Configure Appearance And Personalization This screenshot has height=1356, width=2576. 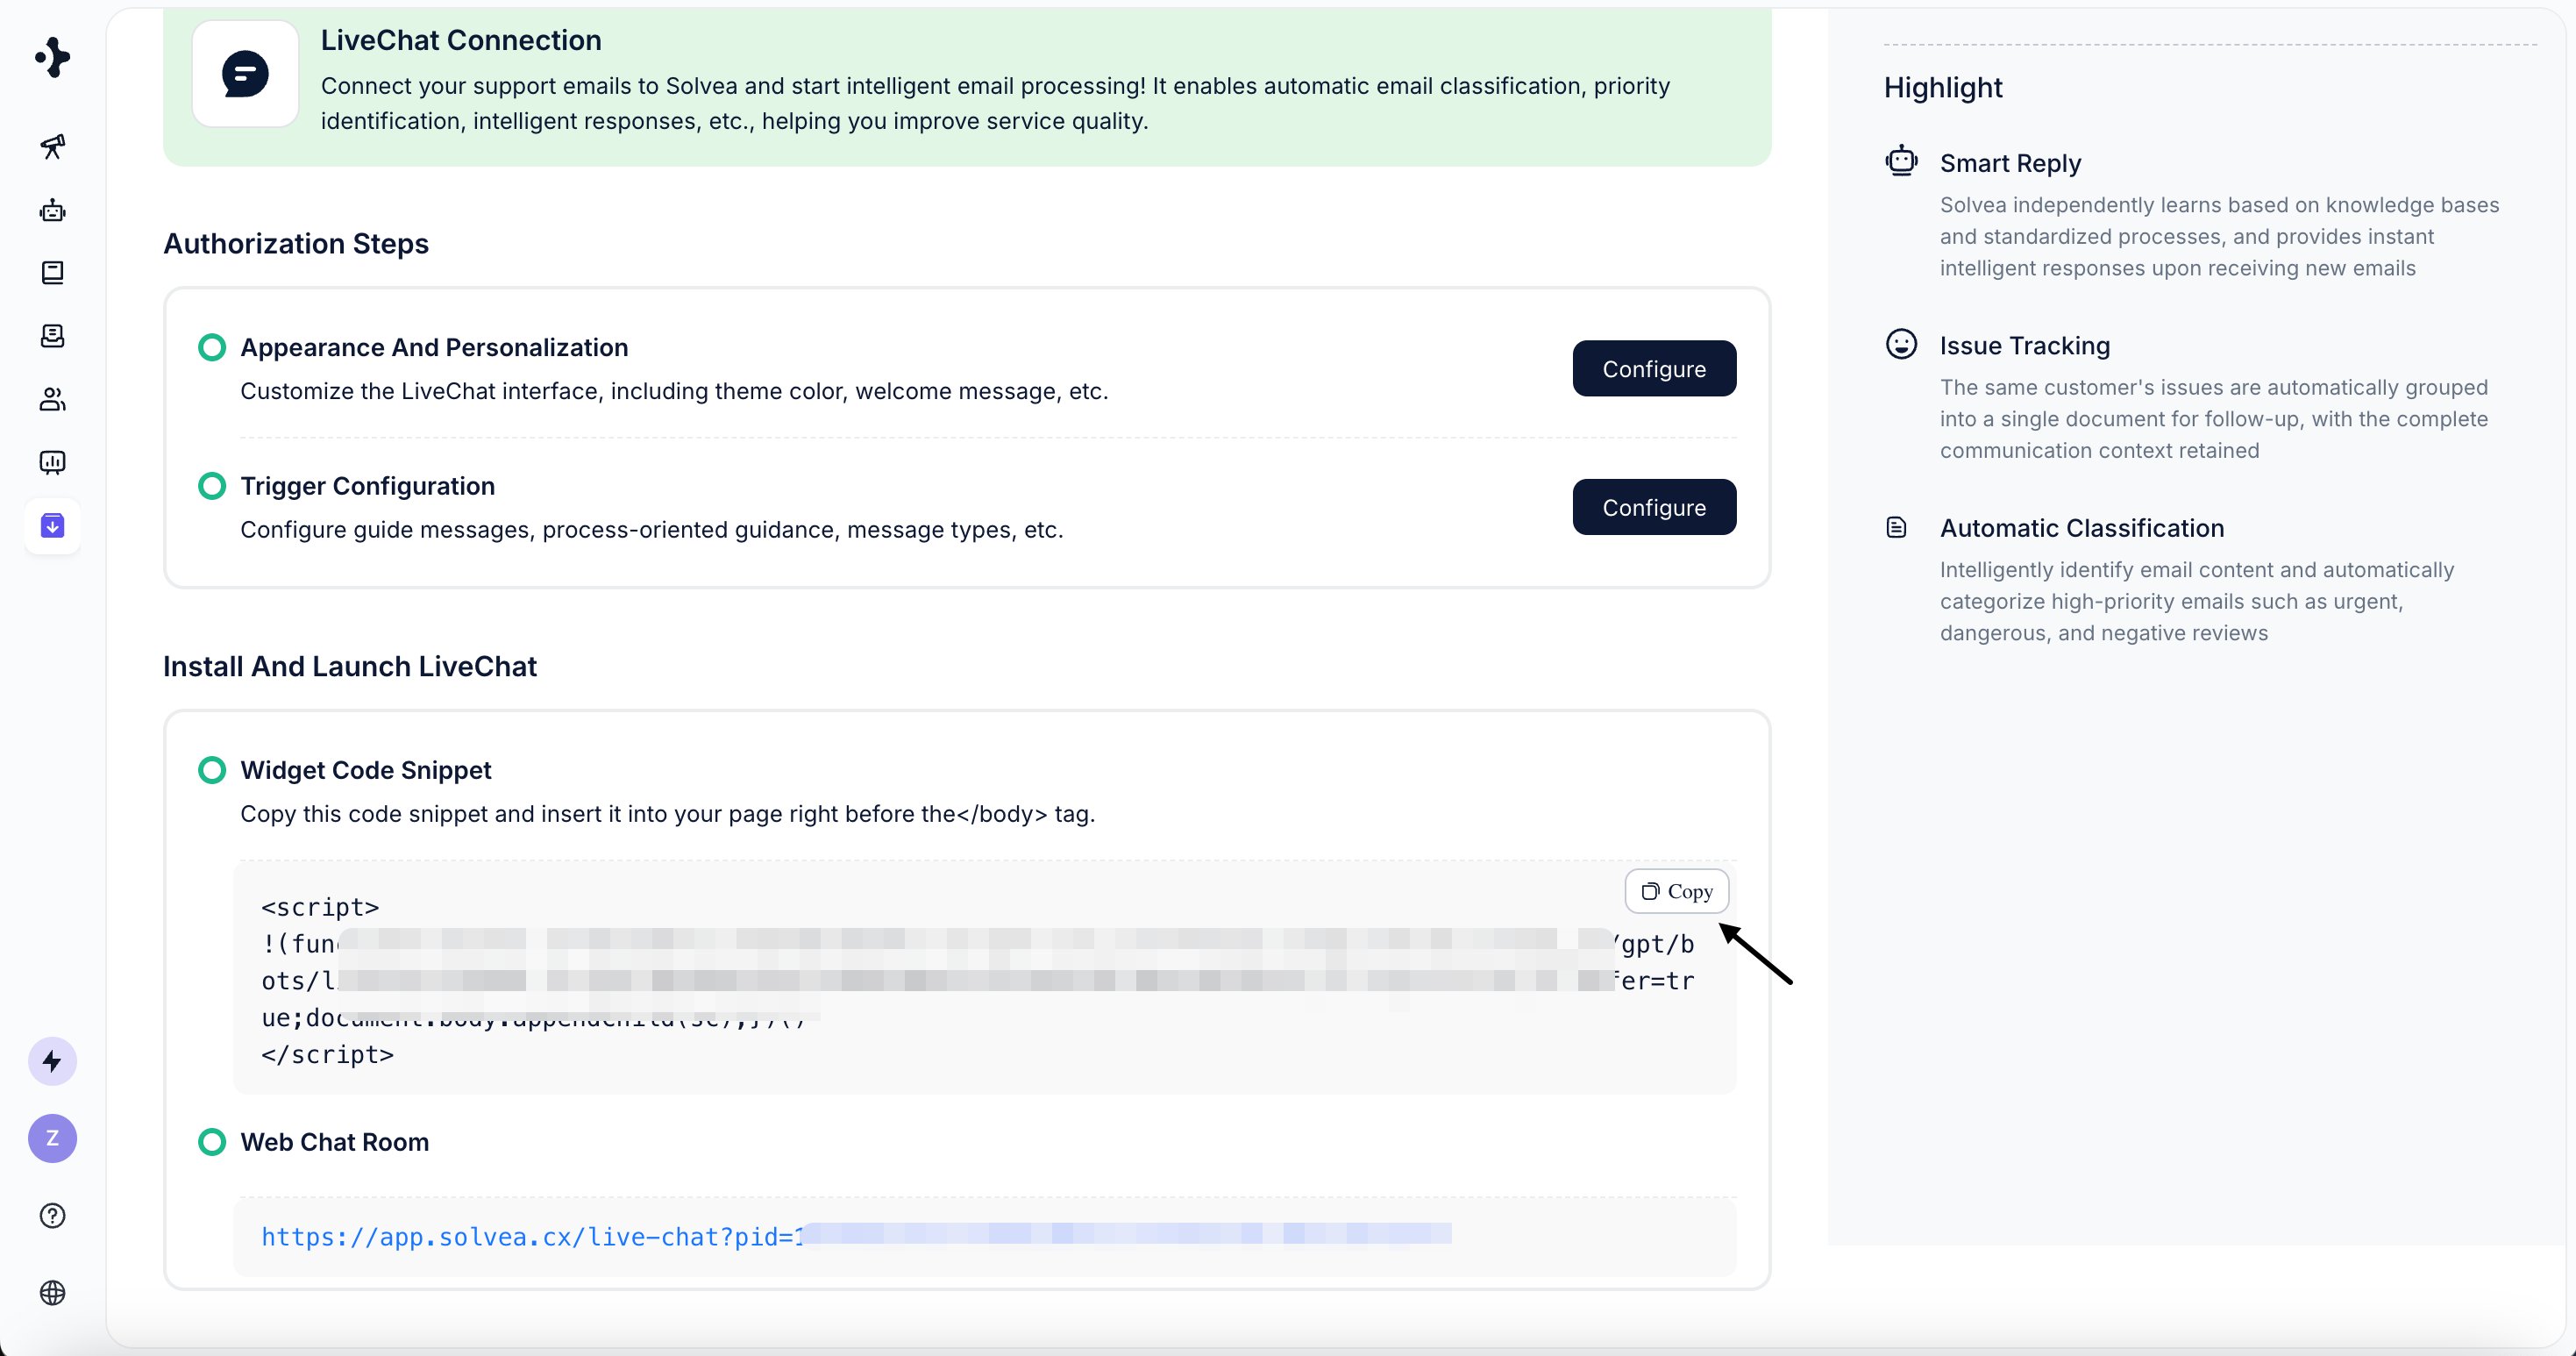[1654, 369]
